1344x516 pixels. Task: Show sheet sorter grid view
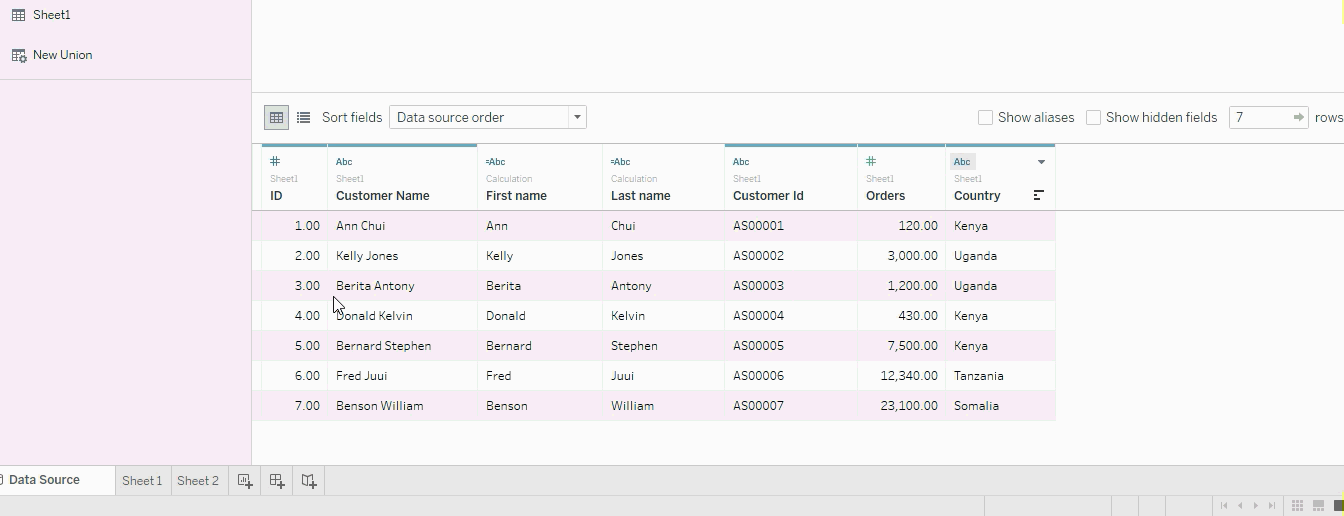pos(1297,506)
